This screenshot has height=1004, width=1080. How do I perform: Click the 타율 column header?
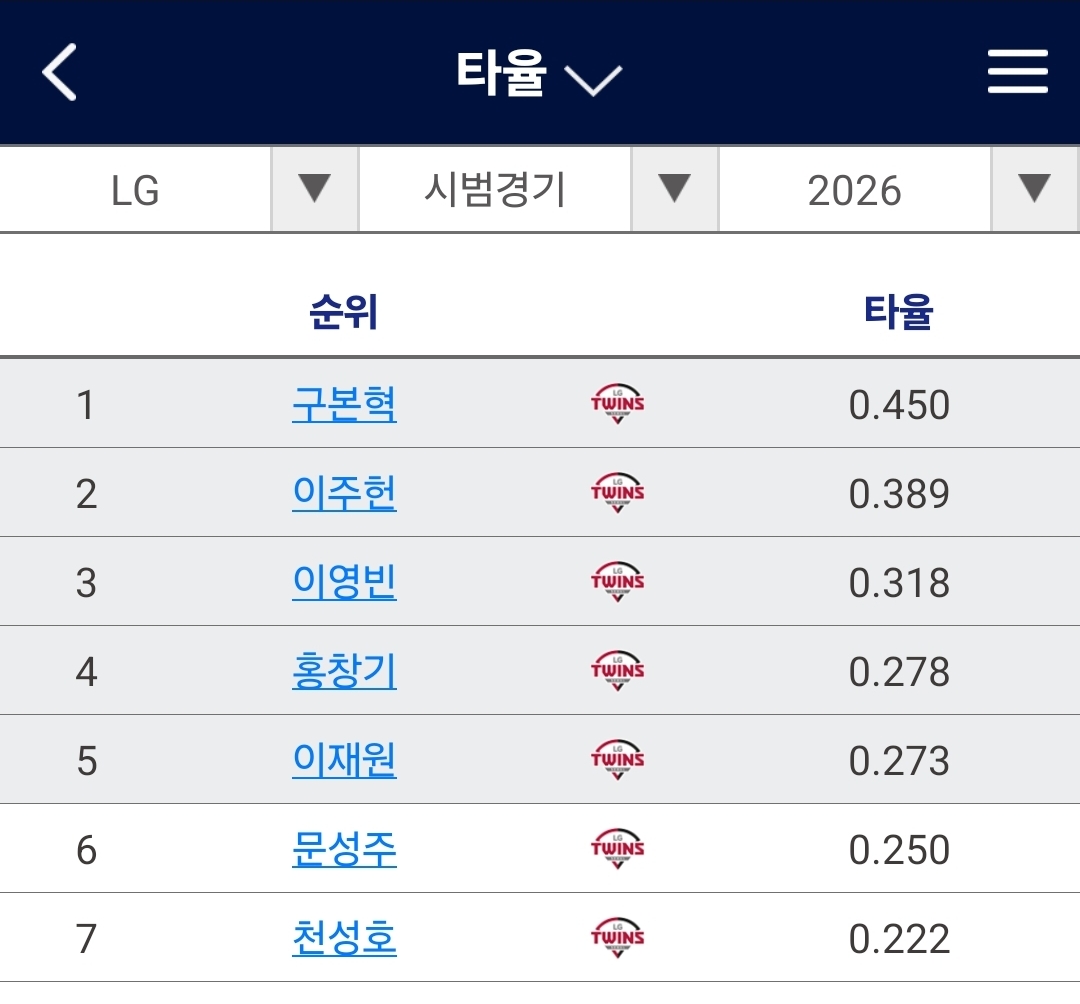(898, 313)
